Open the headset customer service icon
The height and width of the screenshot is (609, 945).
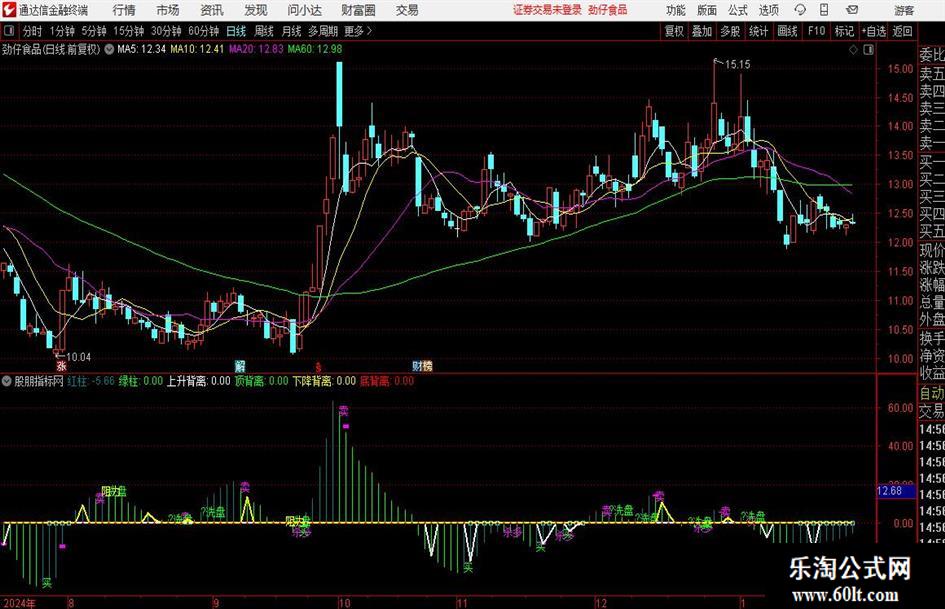(800, 10)
